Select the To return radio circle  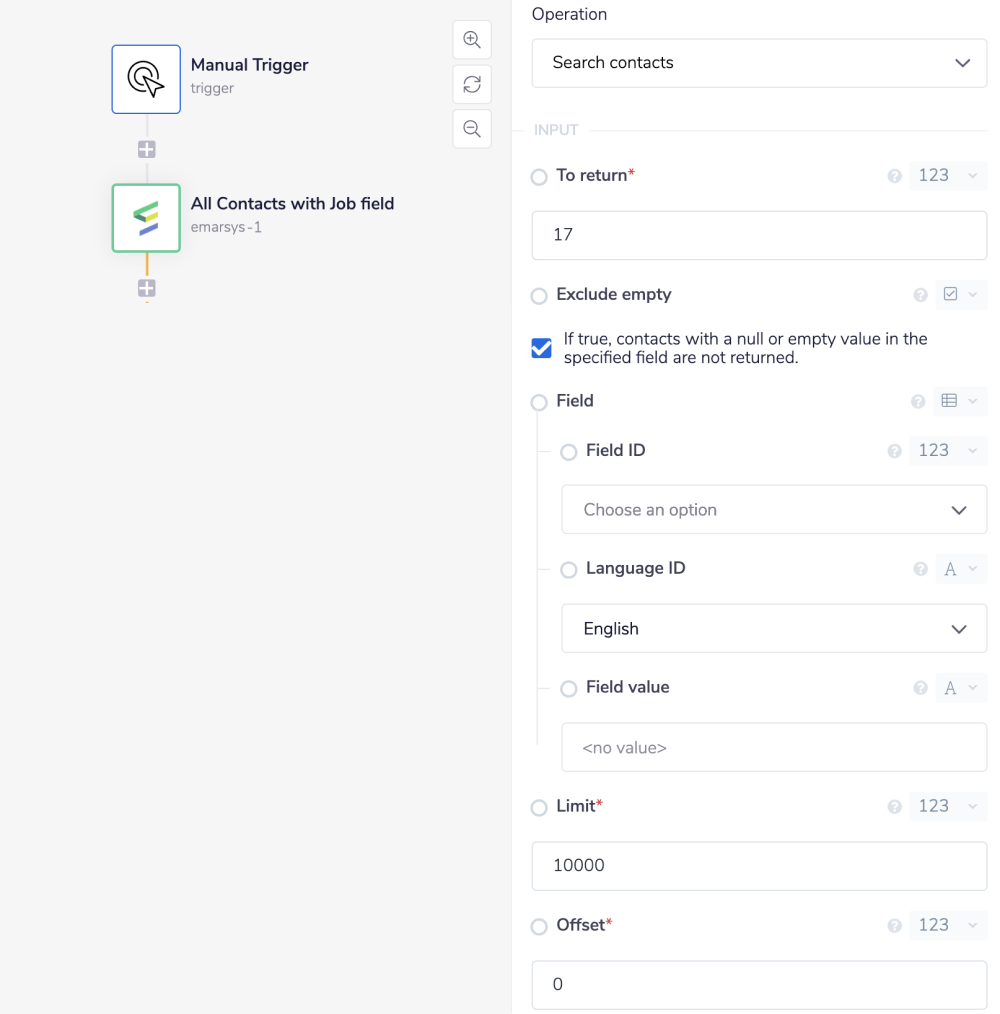click(x=539, y=177)
